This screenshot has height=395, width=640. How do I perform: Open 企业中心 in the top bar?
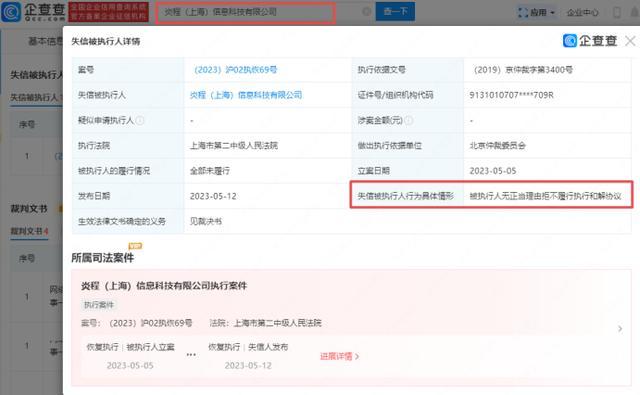(x=582, y=13)
